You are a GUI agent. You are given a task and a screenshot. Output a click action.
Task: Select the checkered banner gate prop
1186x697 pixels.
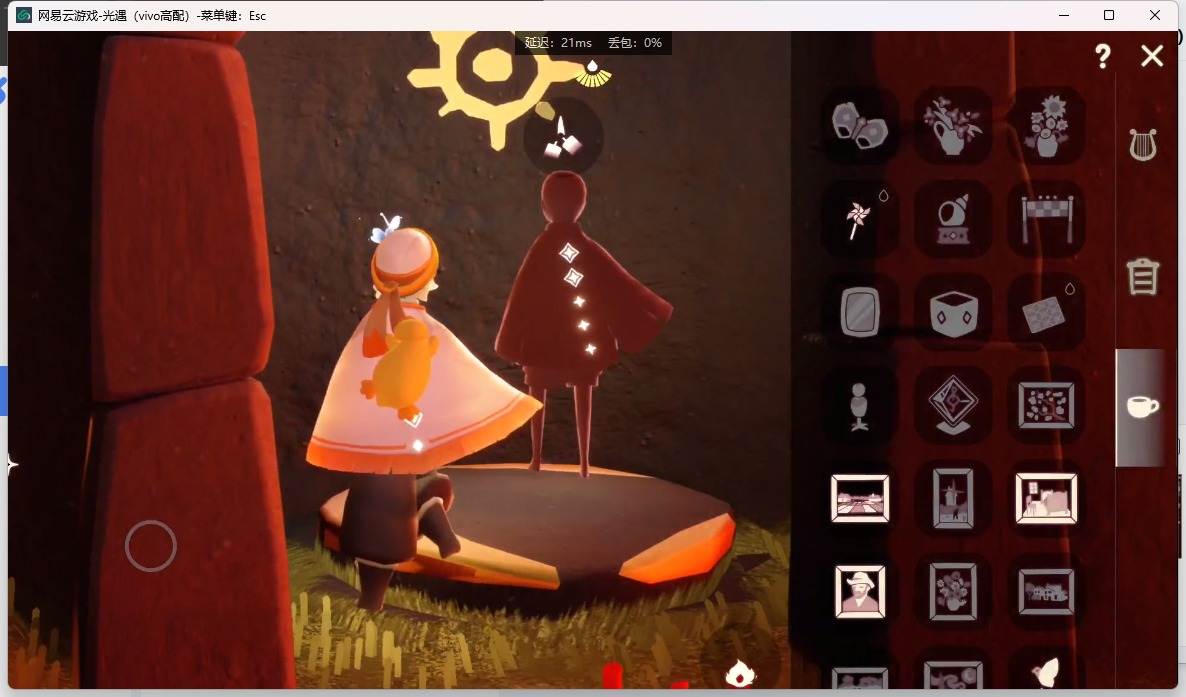tap(1046, 219)
